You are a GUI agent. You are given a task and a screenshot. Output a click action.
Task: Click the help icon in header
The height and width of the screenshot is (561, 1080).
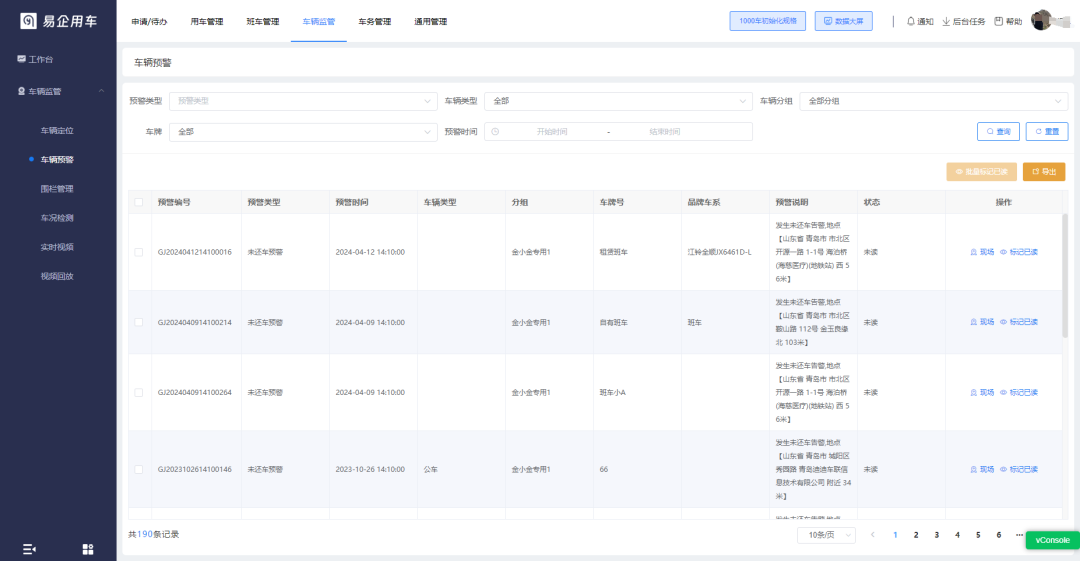click(998, 21)
